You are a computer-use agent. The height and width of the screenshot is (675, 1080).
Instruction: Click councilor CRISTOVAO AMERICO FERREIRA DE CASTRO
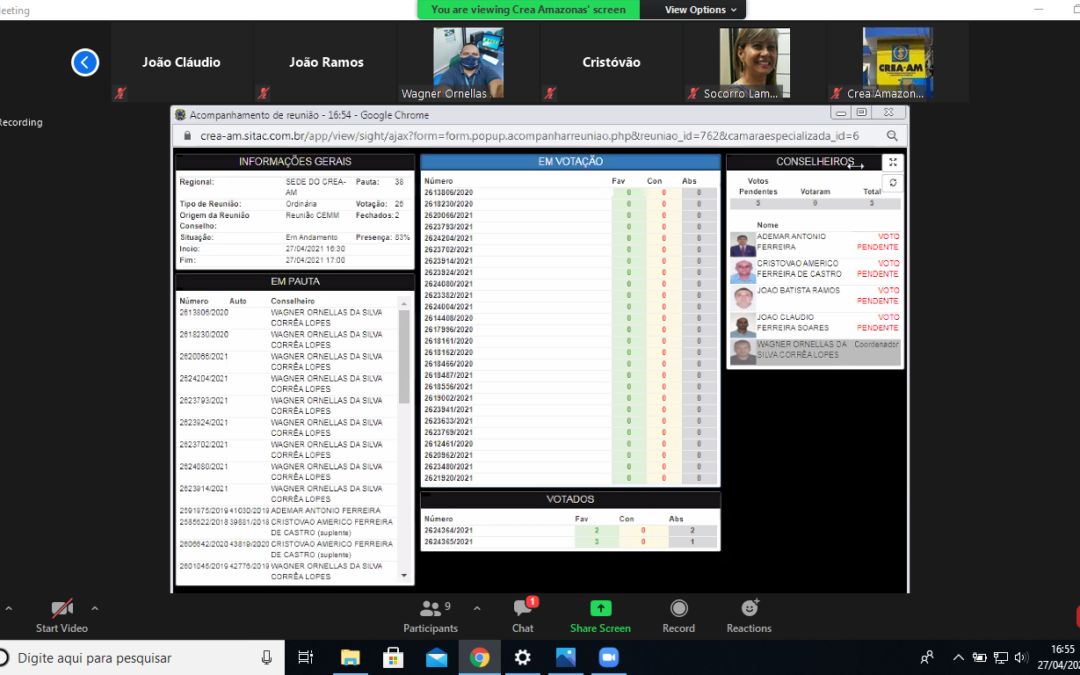coord(815,271)
